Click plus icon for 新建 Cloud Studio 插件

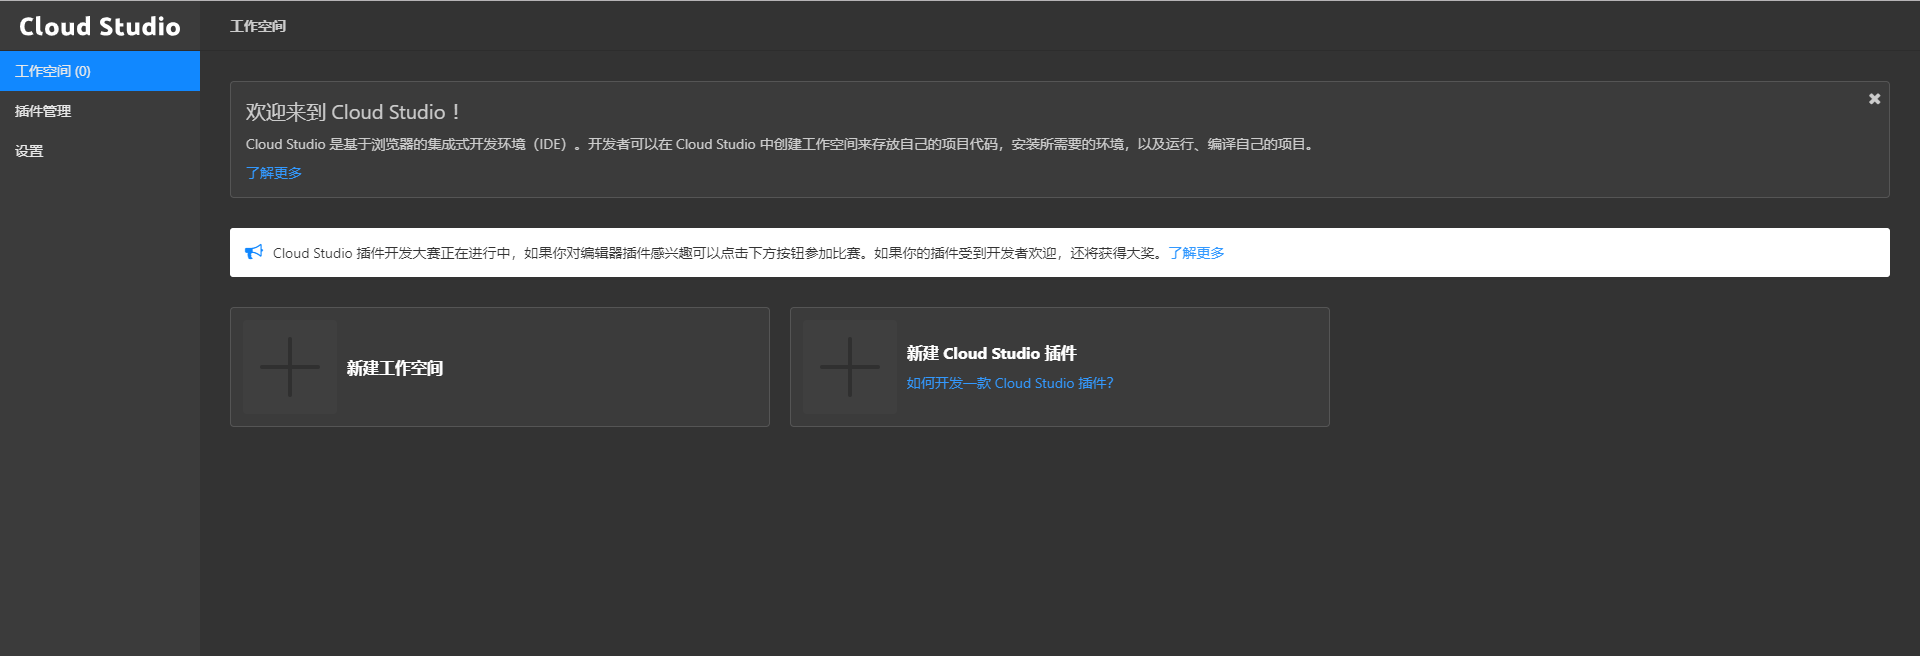pos(850,367)
